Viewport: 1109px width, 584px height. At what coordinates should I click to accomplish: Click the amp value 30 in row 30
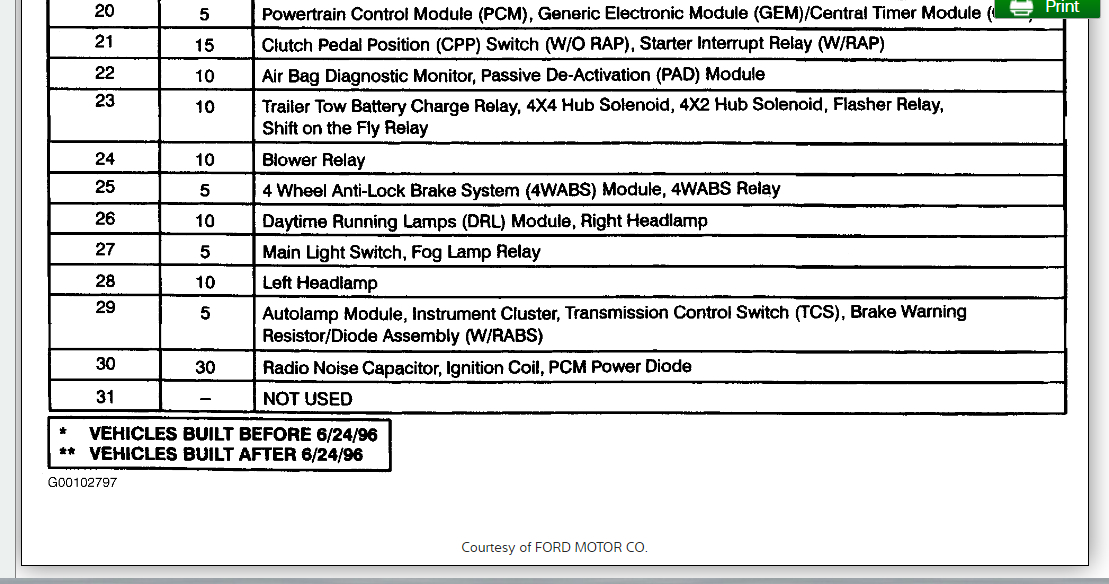[205, 368]
